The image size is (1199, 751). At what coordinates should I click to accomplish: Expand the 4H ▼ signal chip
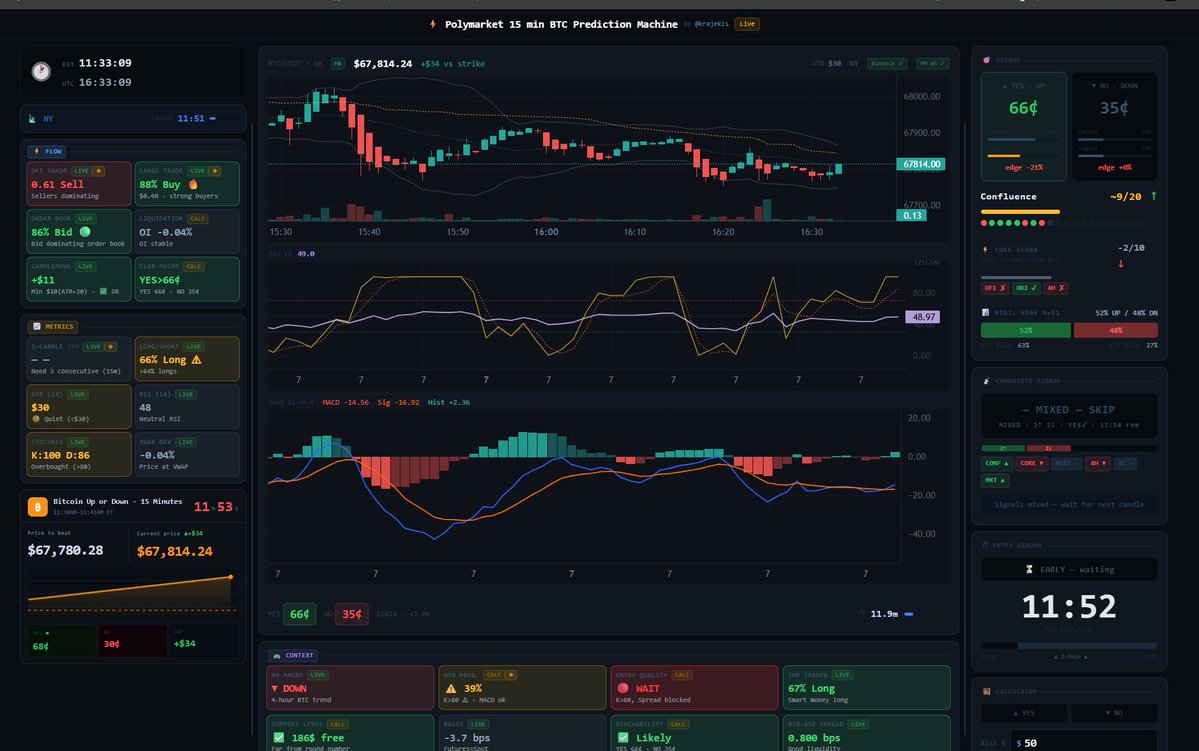click(1098, 463)
